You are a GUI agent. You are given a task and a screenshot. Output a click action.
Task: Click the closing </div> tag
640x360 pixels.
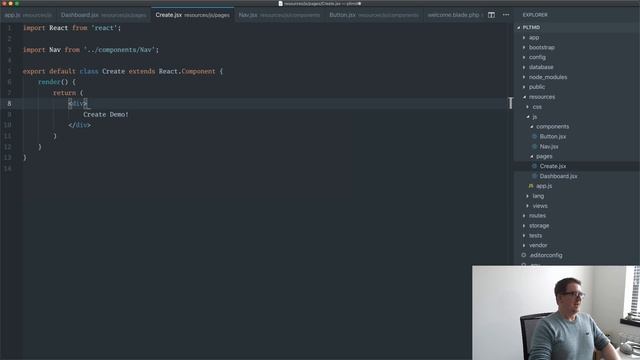(80, 125)
